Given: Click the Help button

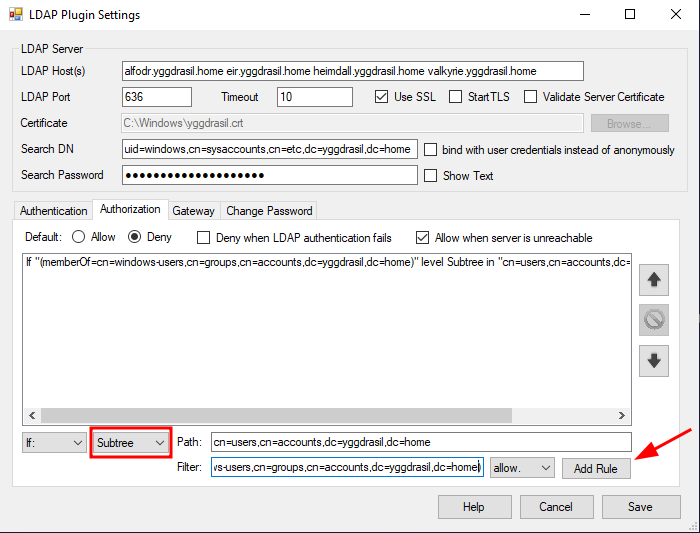Looking at the screenshot, I should (x=475, y=507).
